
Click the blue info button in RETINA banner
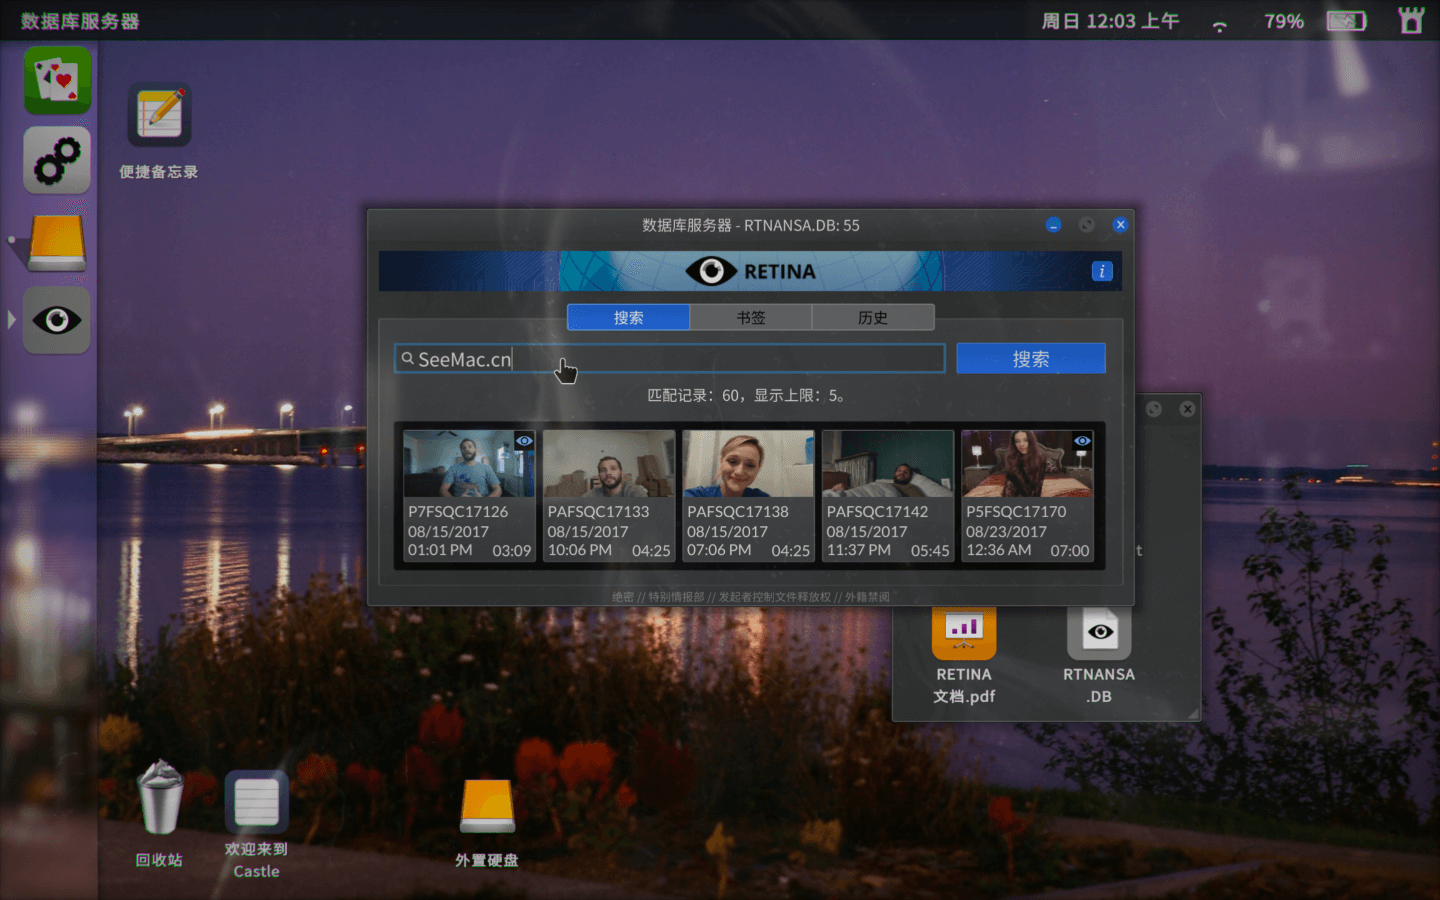click(x=1102, y=271)
